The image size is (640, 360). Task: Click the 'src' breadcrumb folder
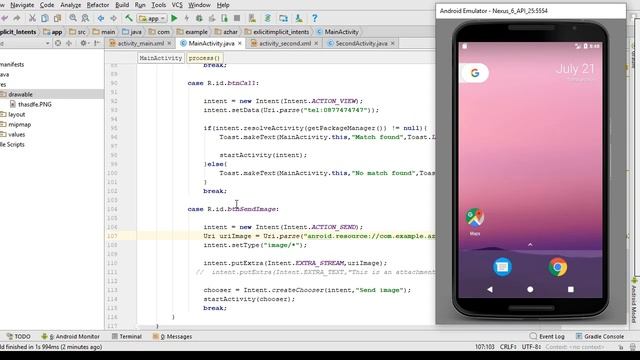pyautogui.click(x=78, y=32)
